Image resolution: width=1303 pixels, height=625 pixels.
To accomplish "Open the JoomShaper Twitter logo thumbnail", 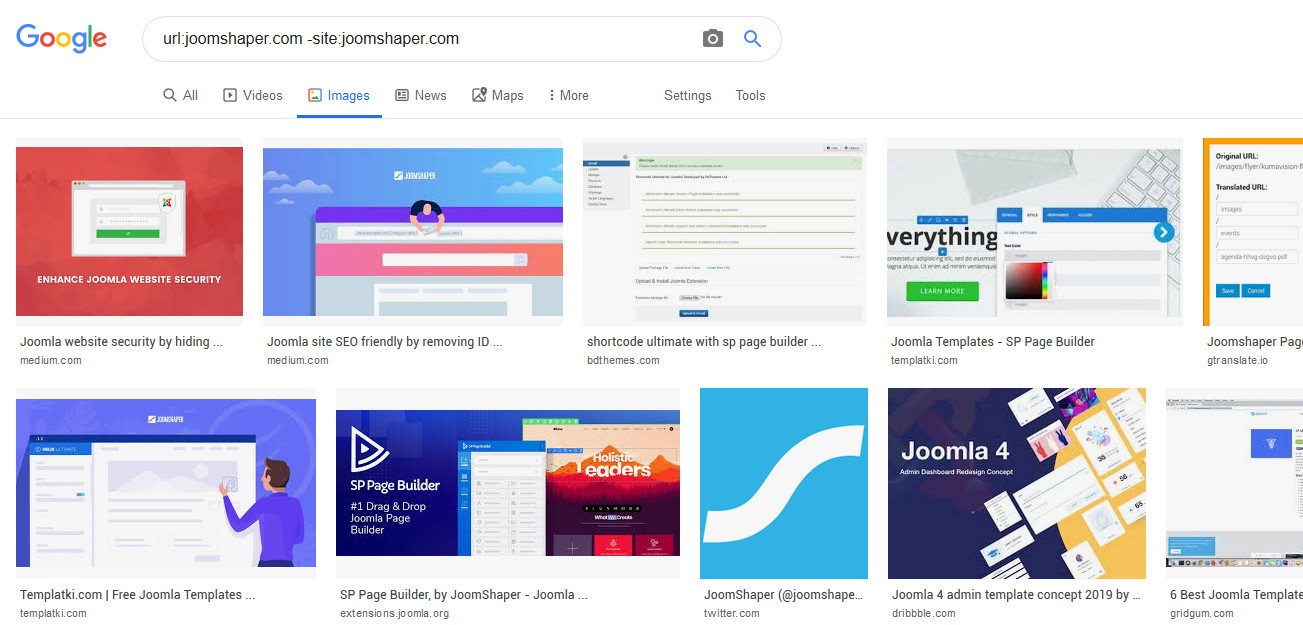I will tap(784, 483).
